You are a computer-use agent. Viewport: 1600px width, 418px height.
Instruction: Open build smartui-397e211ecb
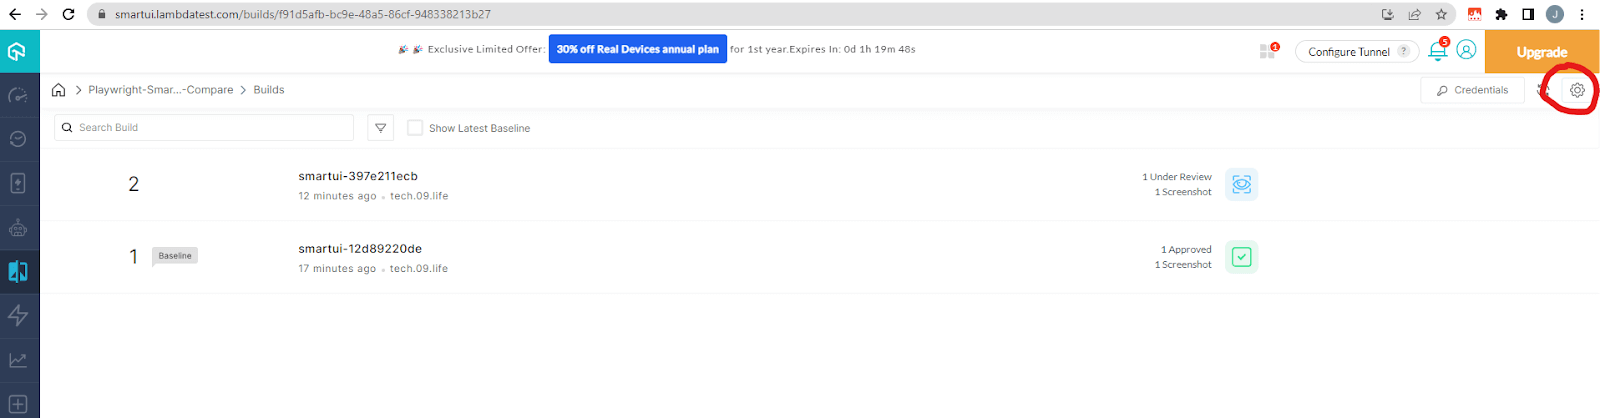coord(358,176)
